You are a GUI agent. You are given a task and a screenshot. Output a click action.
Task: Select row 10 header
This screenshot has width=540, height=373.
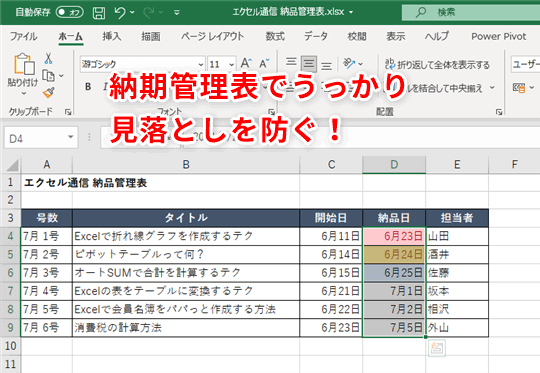[10, 346]
